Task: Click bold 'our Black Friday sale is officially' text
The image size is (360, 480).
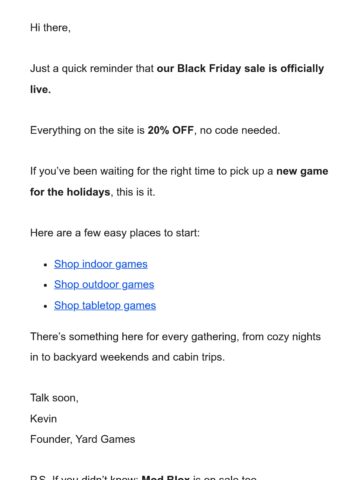Action: (x=240, y=68)
